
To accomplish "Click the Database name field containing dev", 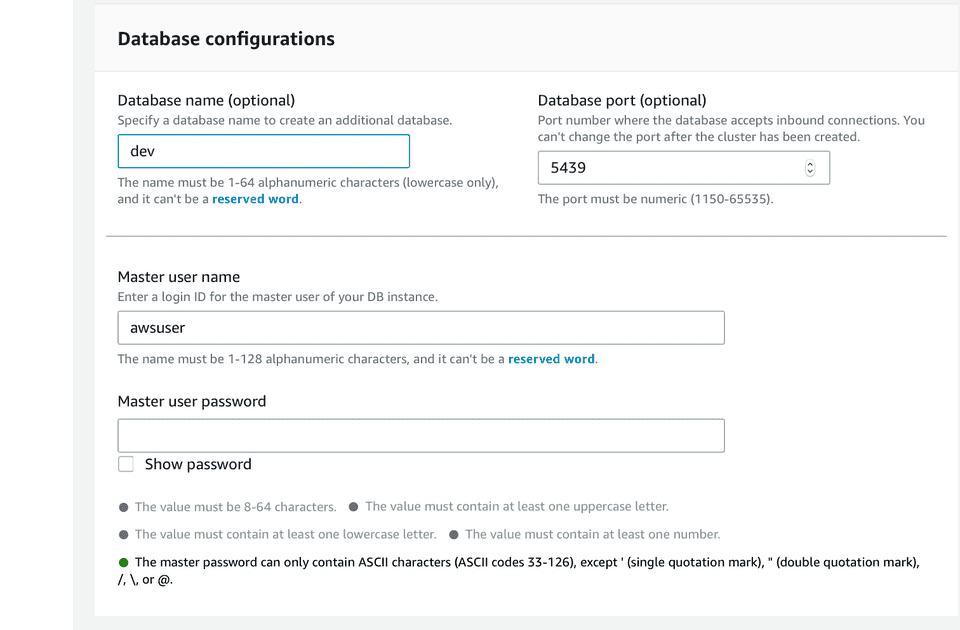I will click(263, 151).
